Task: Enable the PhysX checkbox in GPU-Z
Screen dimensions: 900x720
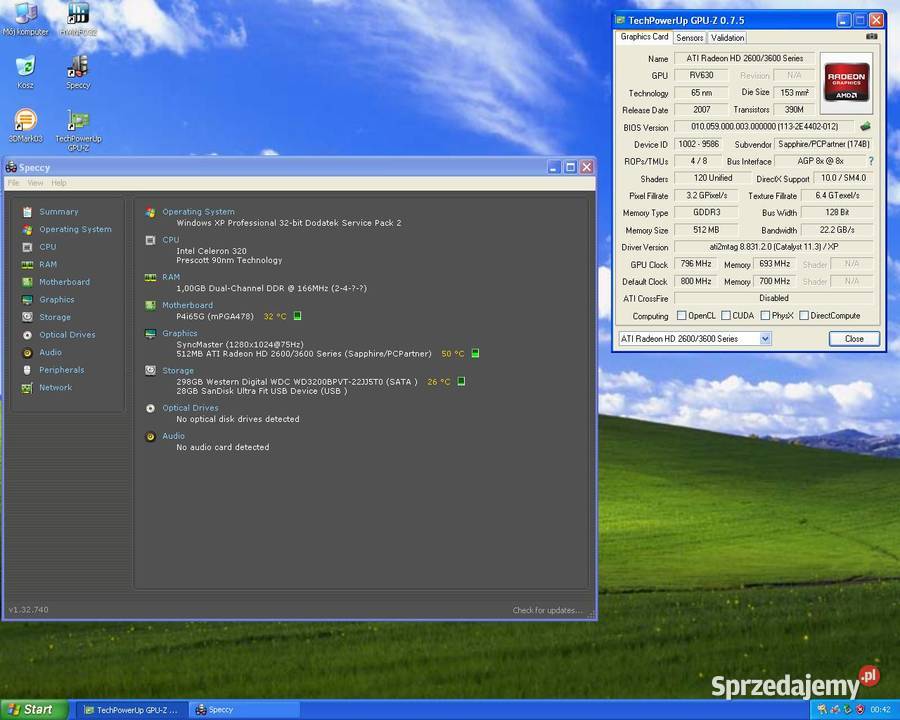Action: pyautogui.click(x=765, y=315)
